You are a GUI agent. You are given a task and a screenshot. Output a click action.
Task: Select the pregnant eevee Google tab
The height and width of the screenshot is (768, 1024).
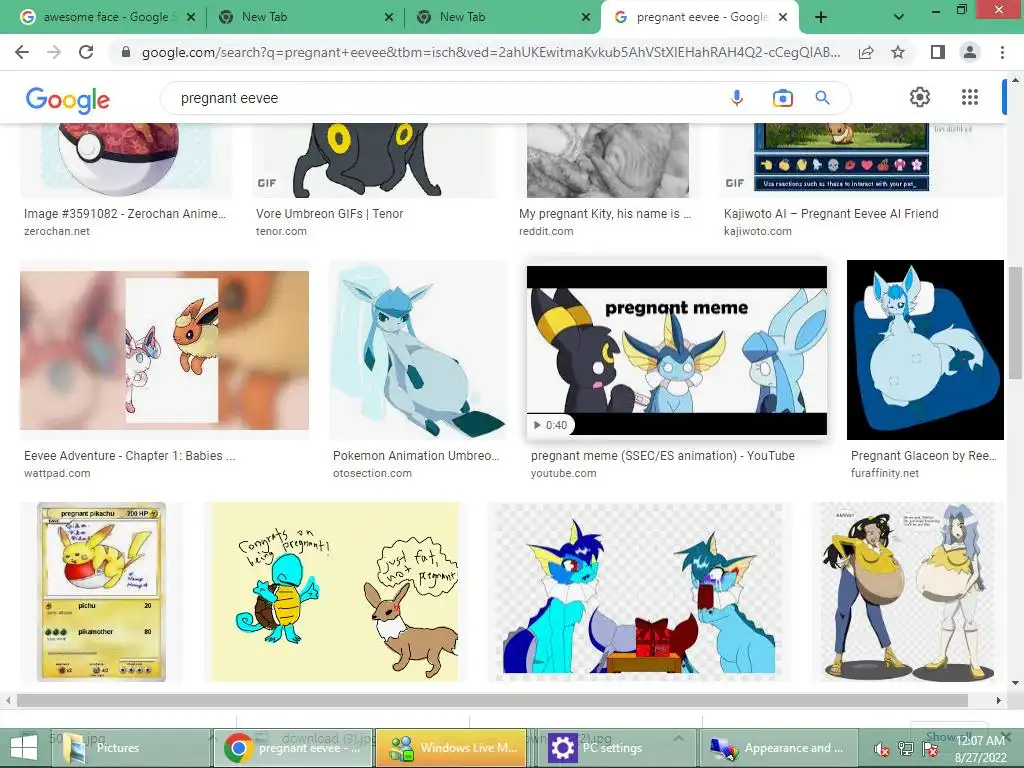click(x=700, y=17)
